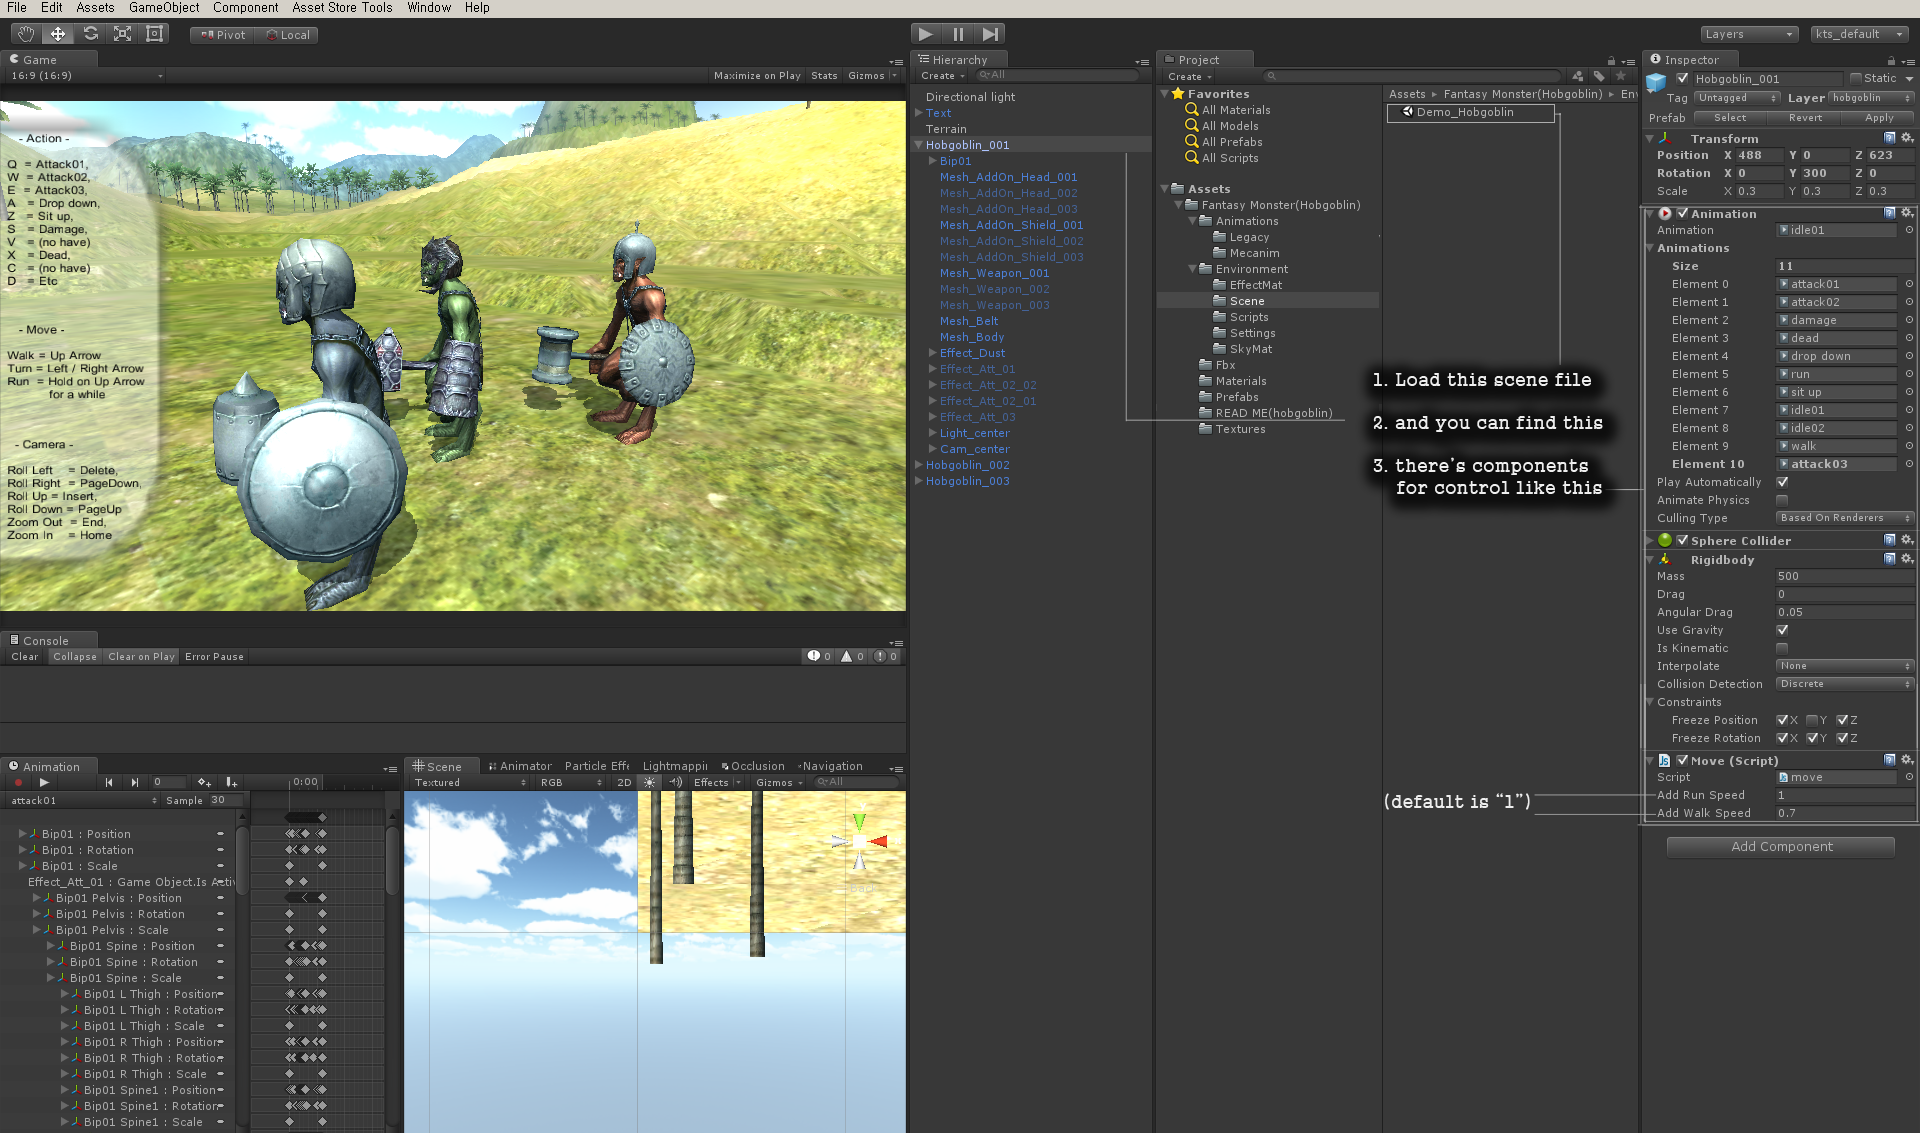Collapse the Hobgoblin_001 hierarchy node
This screenshot has height=1133, width=1920.
[x=918, y=145]
